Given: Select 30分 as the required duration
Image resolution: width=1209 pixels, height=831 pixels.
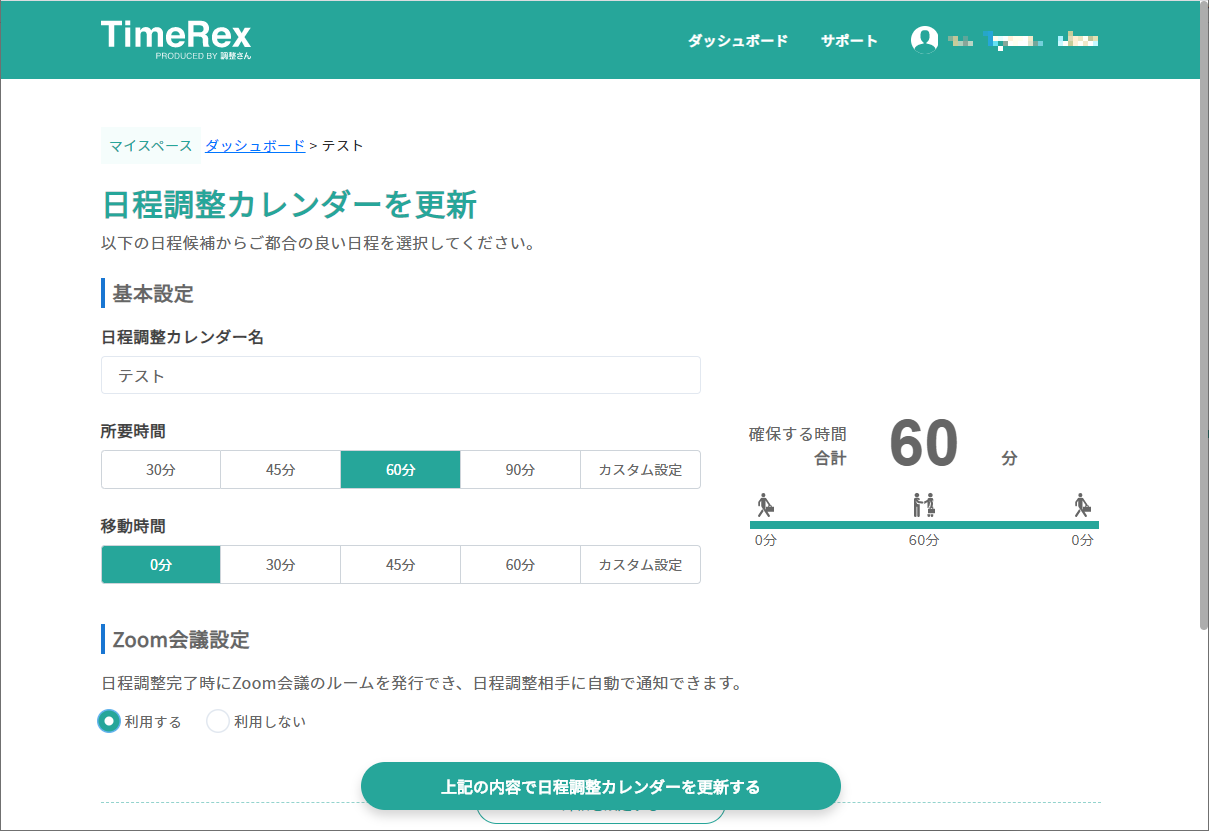Looking at the screenshot, I should 160,469.
